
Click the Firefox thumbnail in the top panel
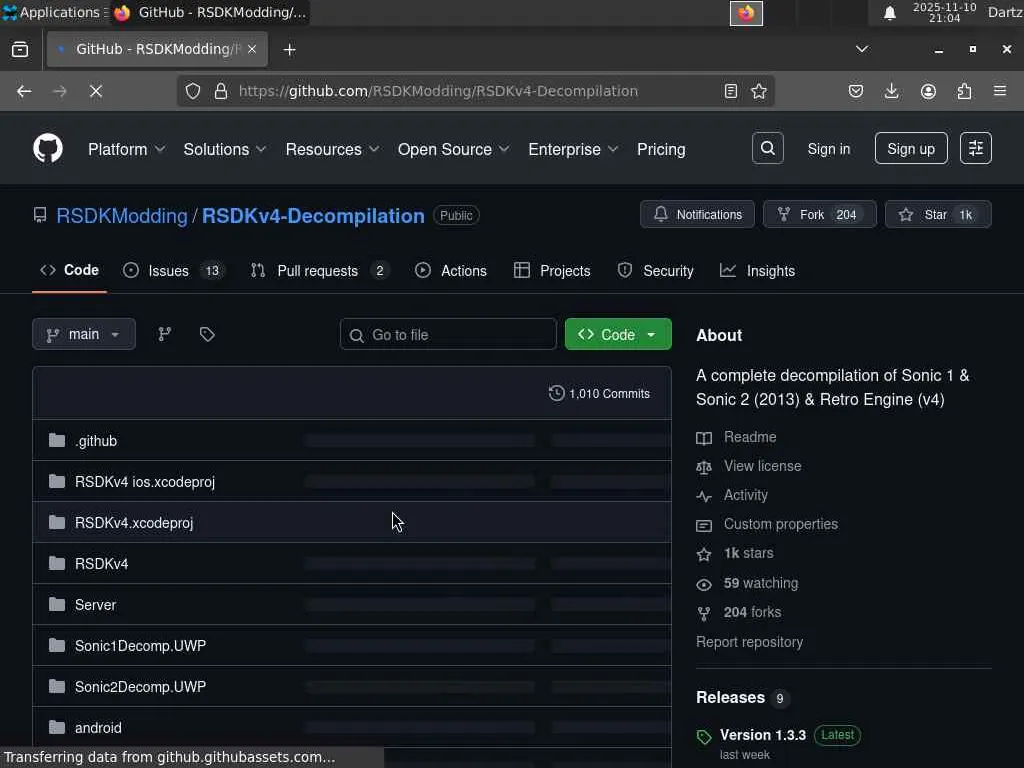pyautogui.click(x=746, y=13)
